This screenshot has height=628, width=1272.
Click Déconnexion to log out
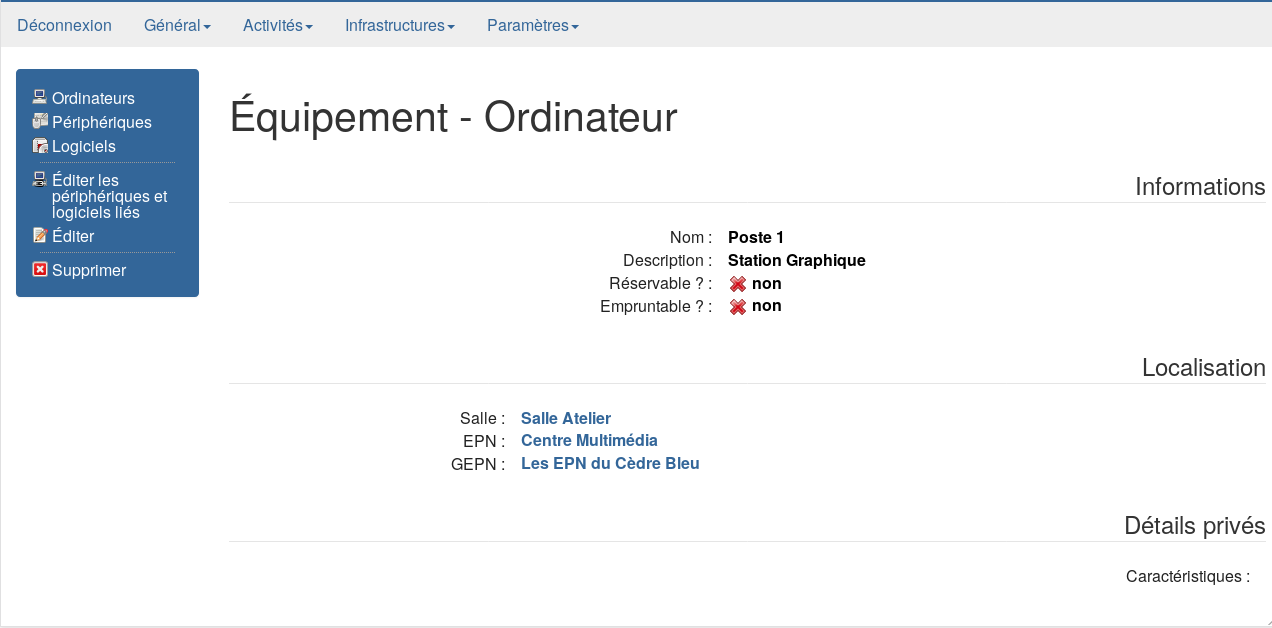65,26
